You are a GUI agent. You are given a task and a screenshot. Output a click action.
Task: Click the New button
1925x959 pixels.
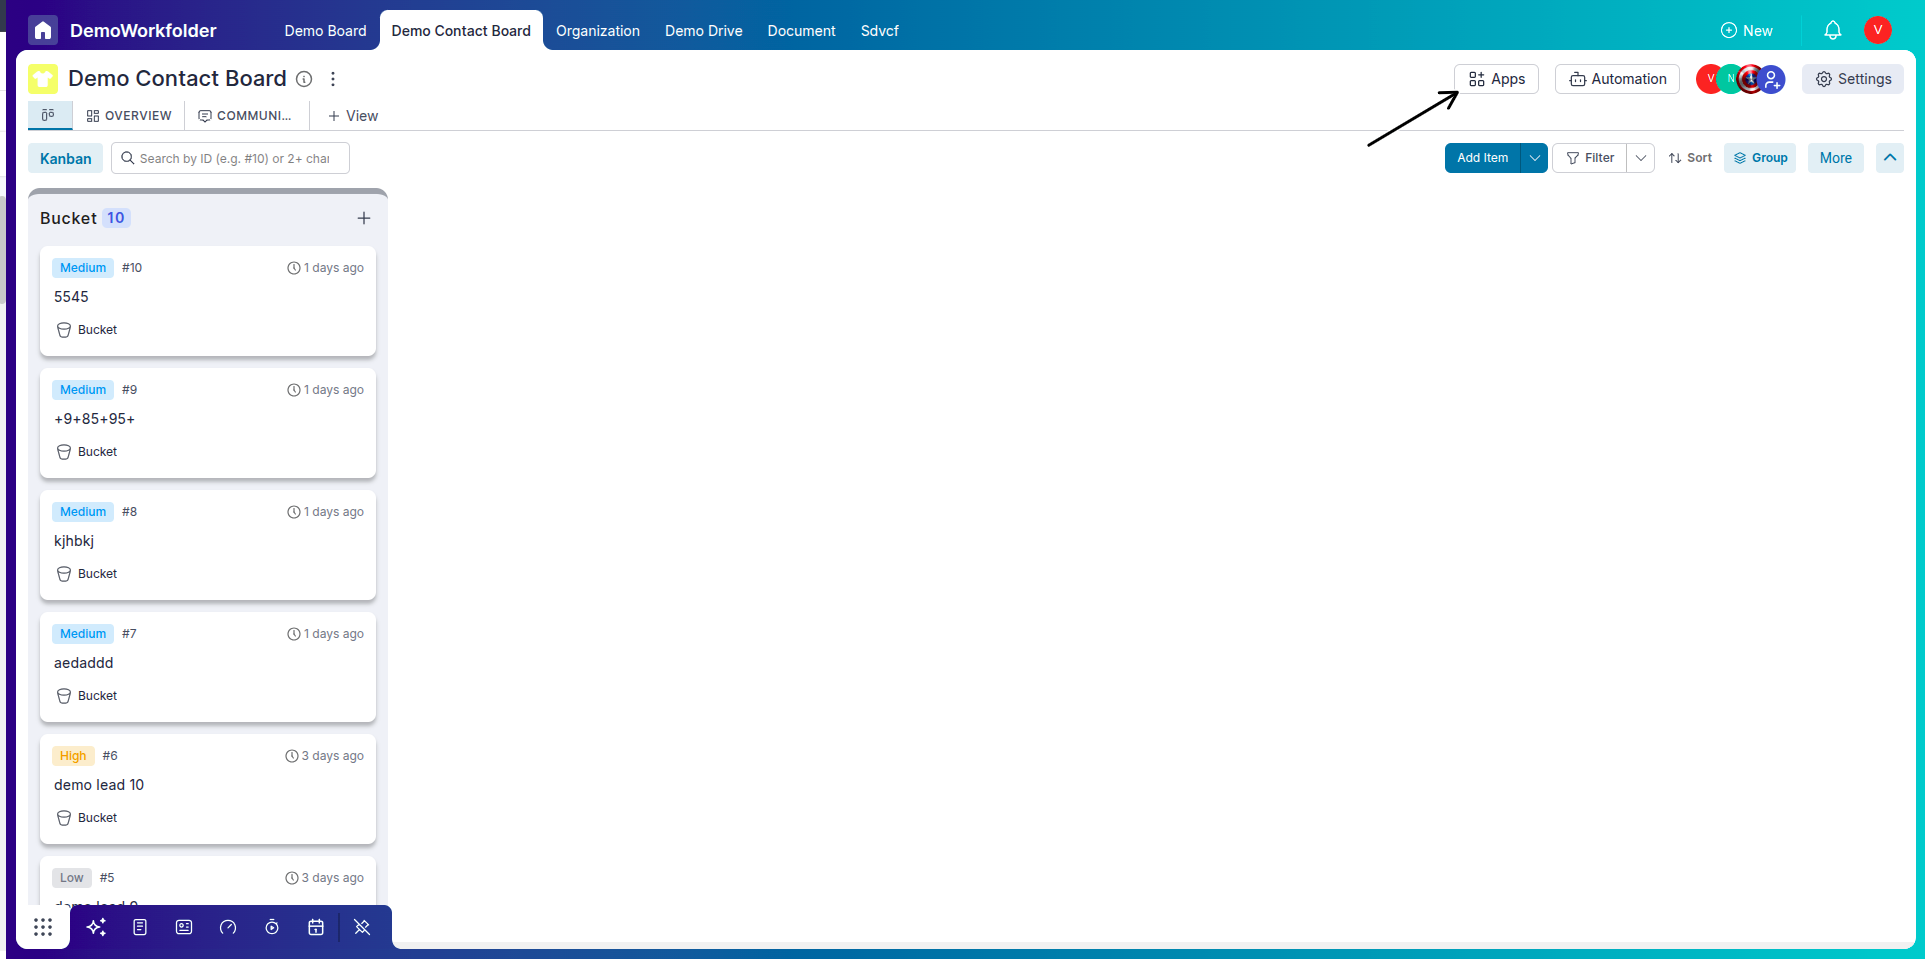[1746, 31]
